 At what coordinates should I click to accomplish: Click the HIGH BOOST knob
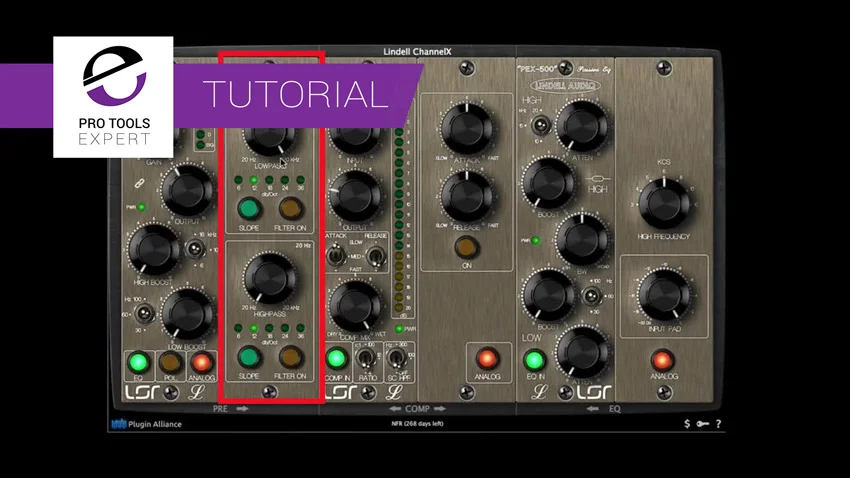tap(154, 250)
